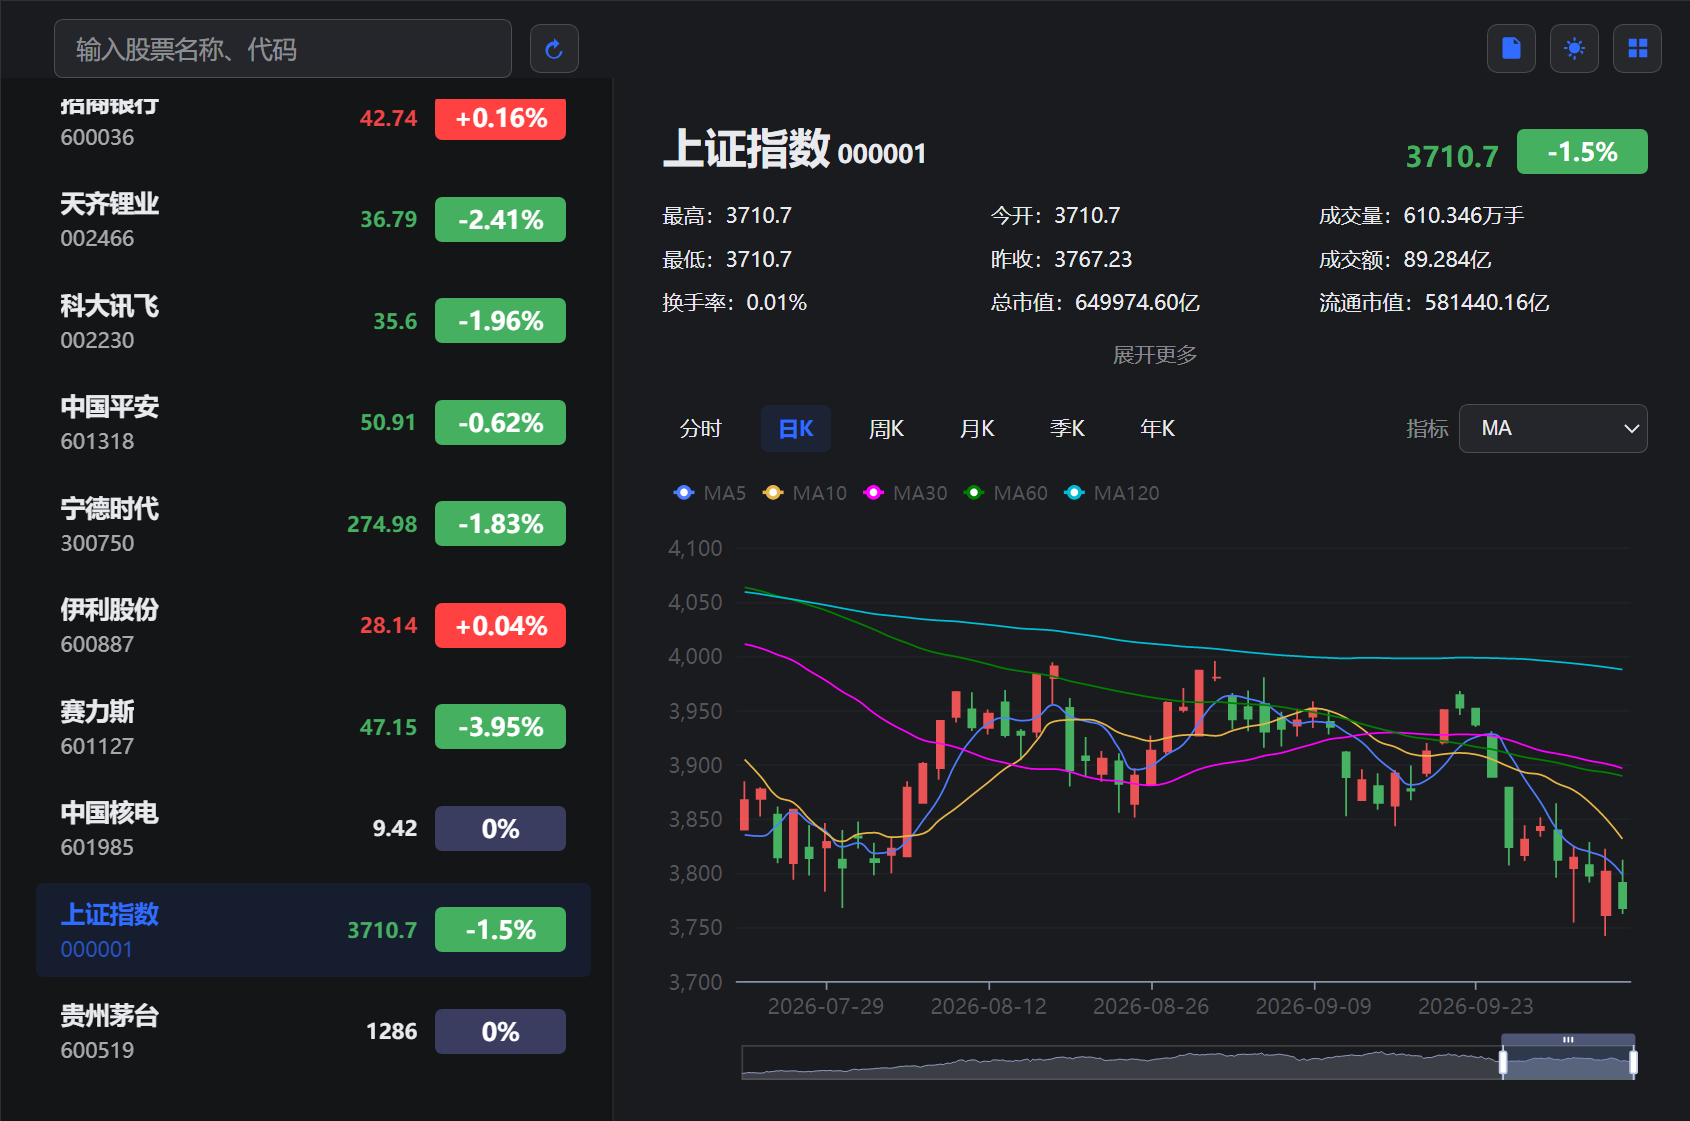1690x1121 pixels.
Task: Select 上证指数 in the stock list
Action: coord(313,930)
